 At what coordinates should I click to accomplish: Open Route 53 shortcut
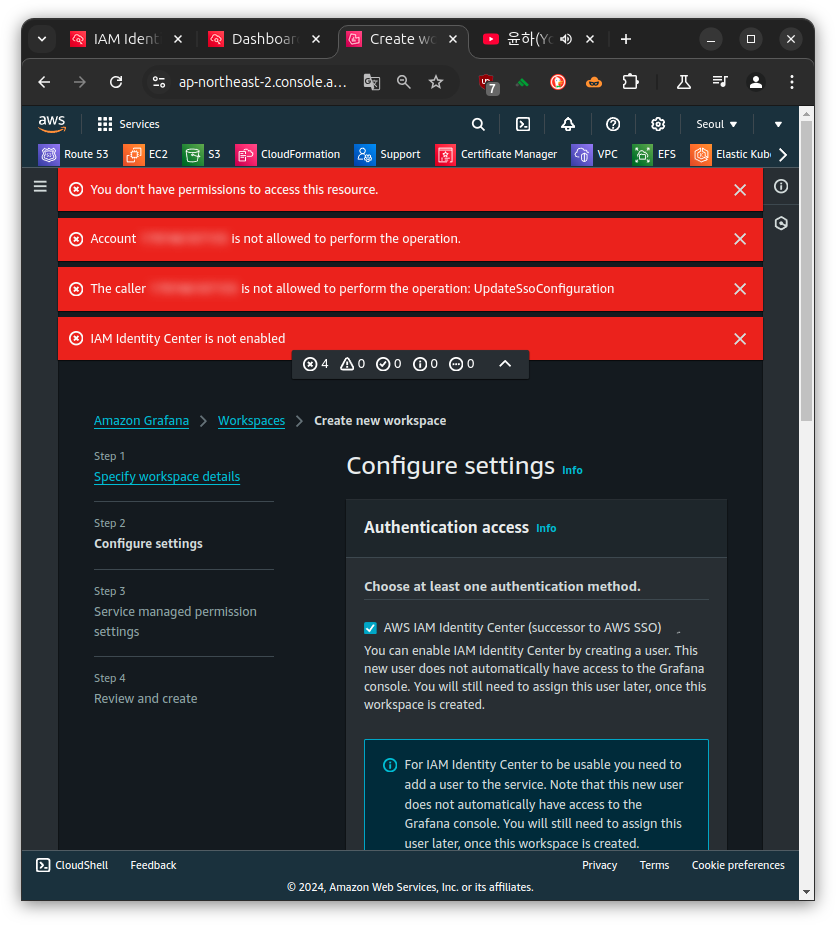tap(74, 155)
